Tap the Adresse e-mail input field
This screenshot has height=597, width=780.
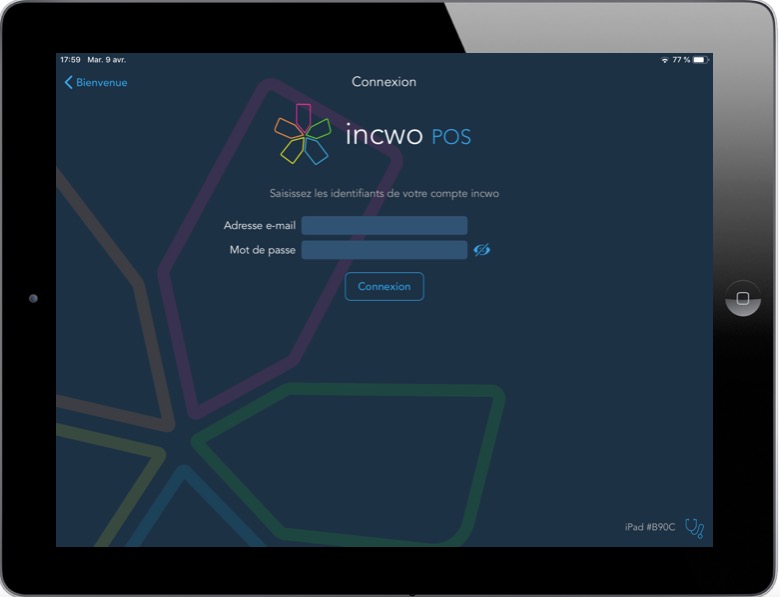(384, 225)
